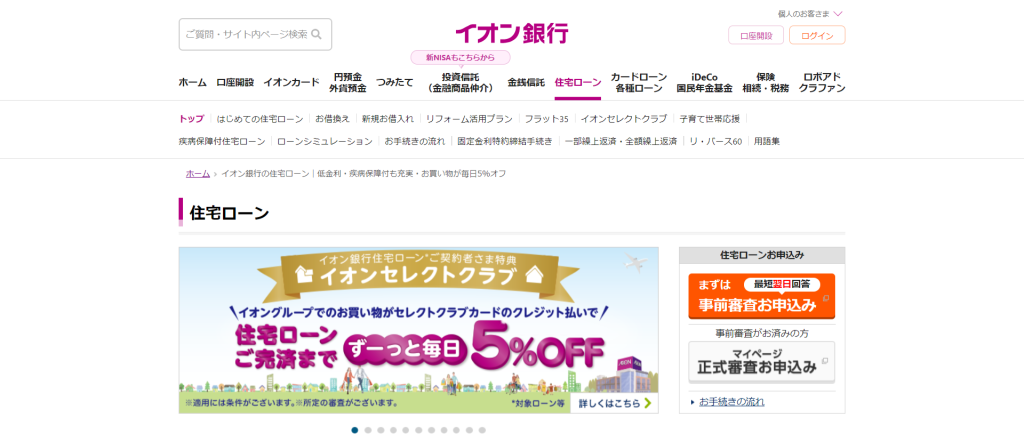
Task: Open 保険 相続・税務 menu
Action: click(765, 82)
